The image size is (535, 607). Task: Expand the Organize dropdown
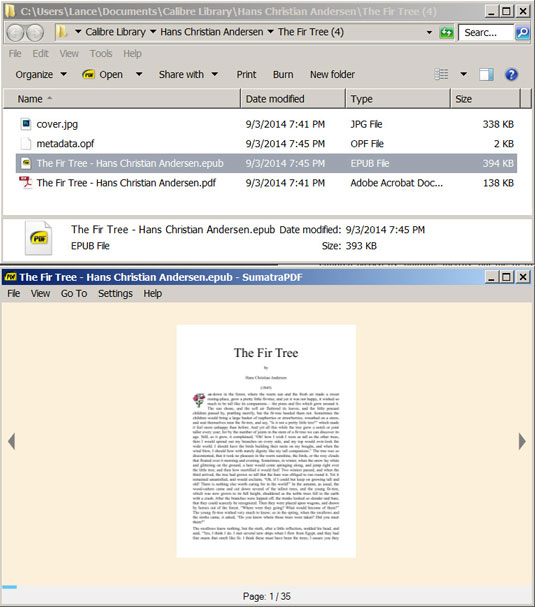click(x=63, y=74)
